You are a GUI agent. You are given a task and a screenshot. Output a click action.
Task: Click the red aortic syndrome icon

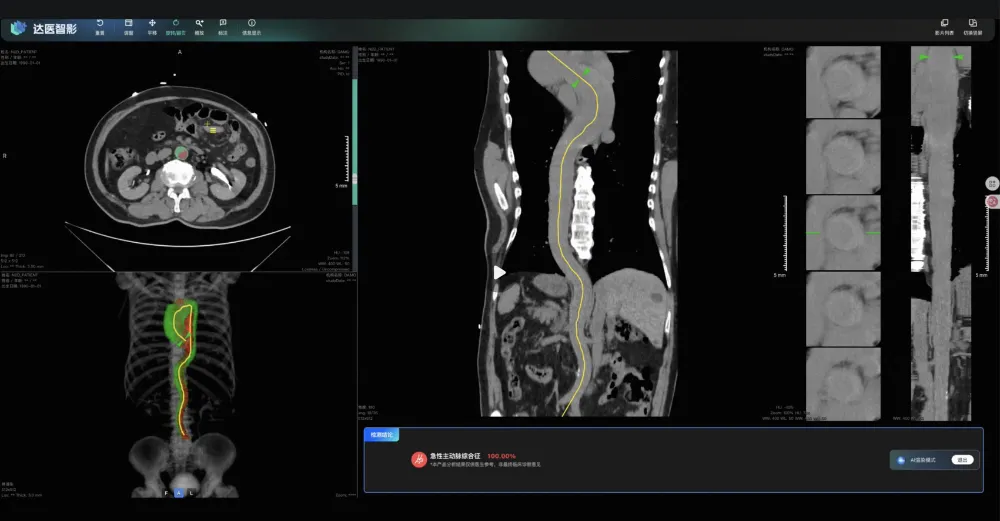tap(418, 459)
